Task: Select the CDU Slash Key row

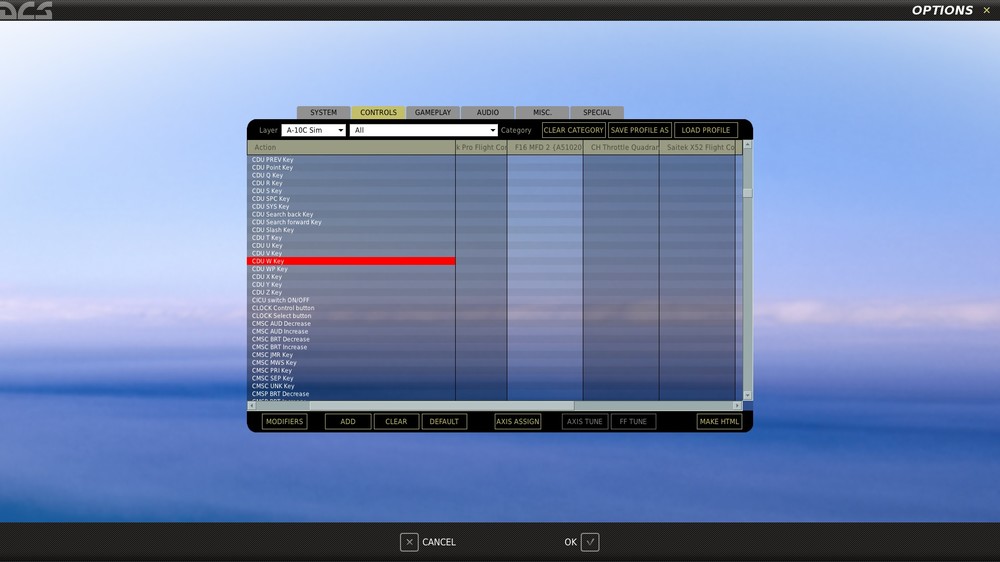Action: click(351, 230)
